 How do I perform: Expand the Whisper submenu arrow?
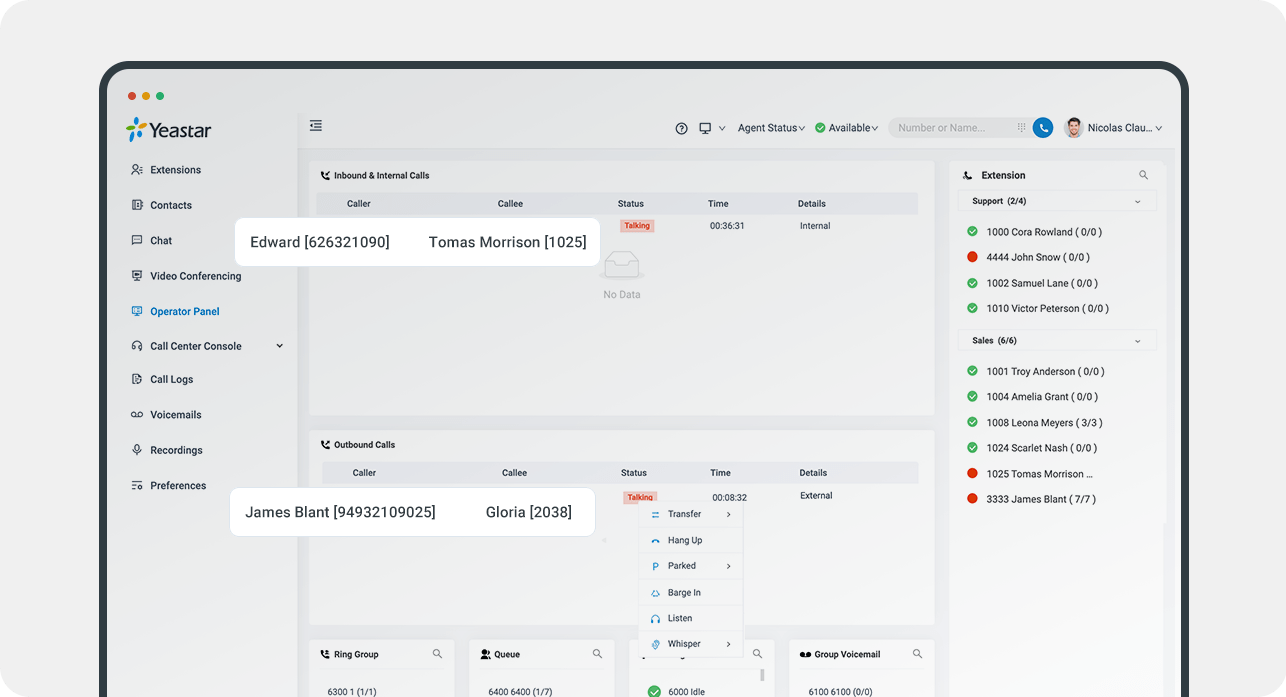coord(728,644)
